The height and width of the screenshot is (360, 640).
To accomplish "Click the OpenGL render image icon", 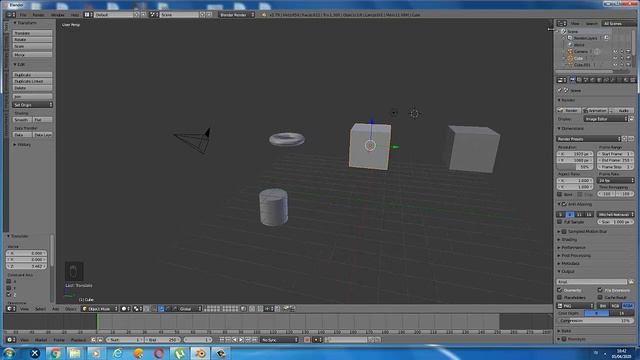I will (x=286, y=309).
